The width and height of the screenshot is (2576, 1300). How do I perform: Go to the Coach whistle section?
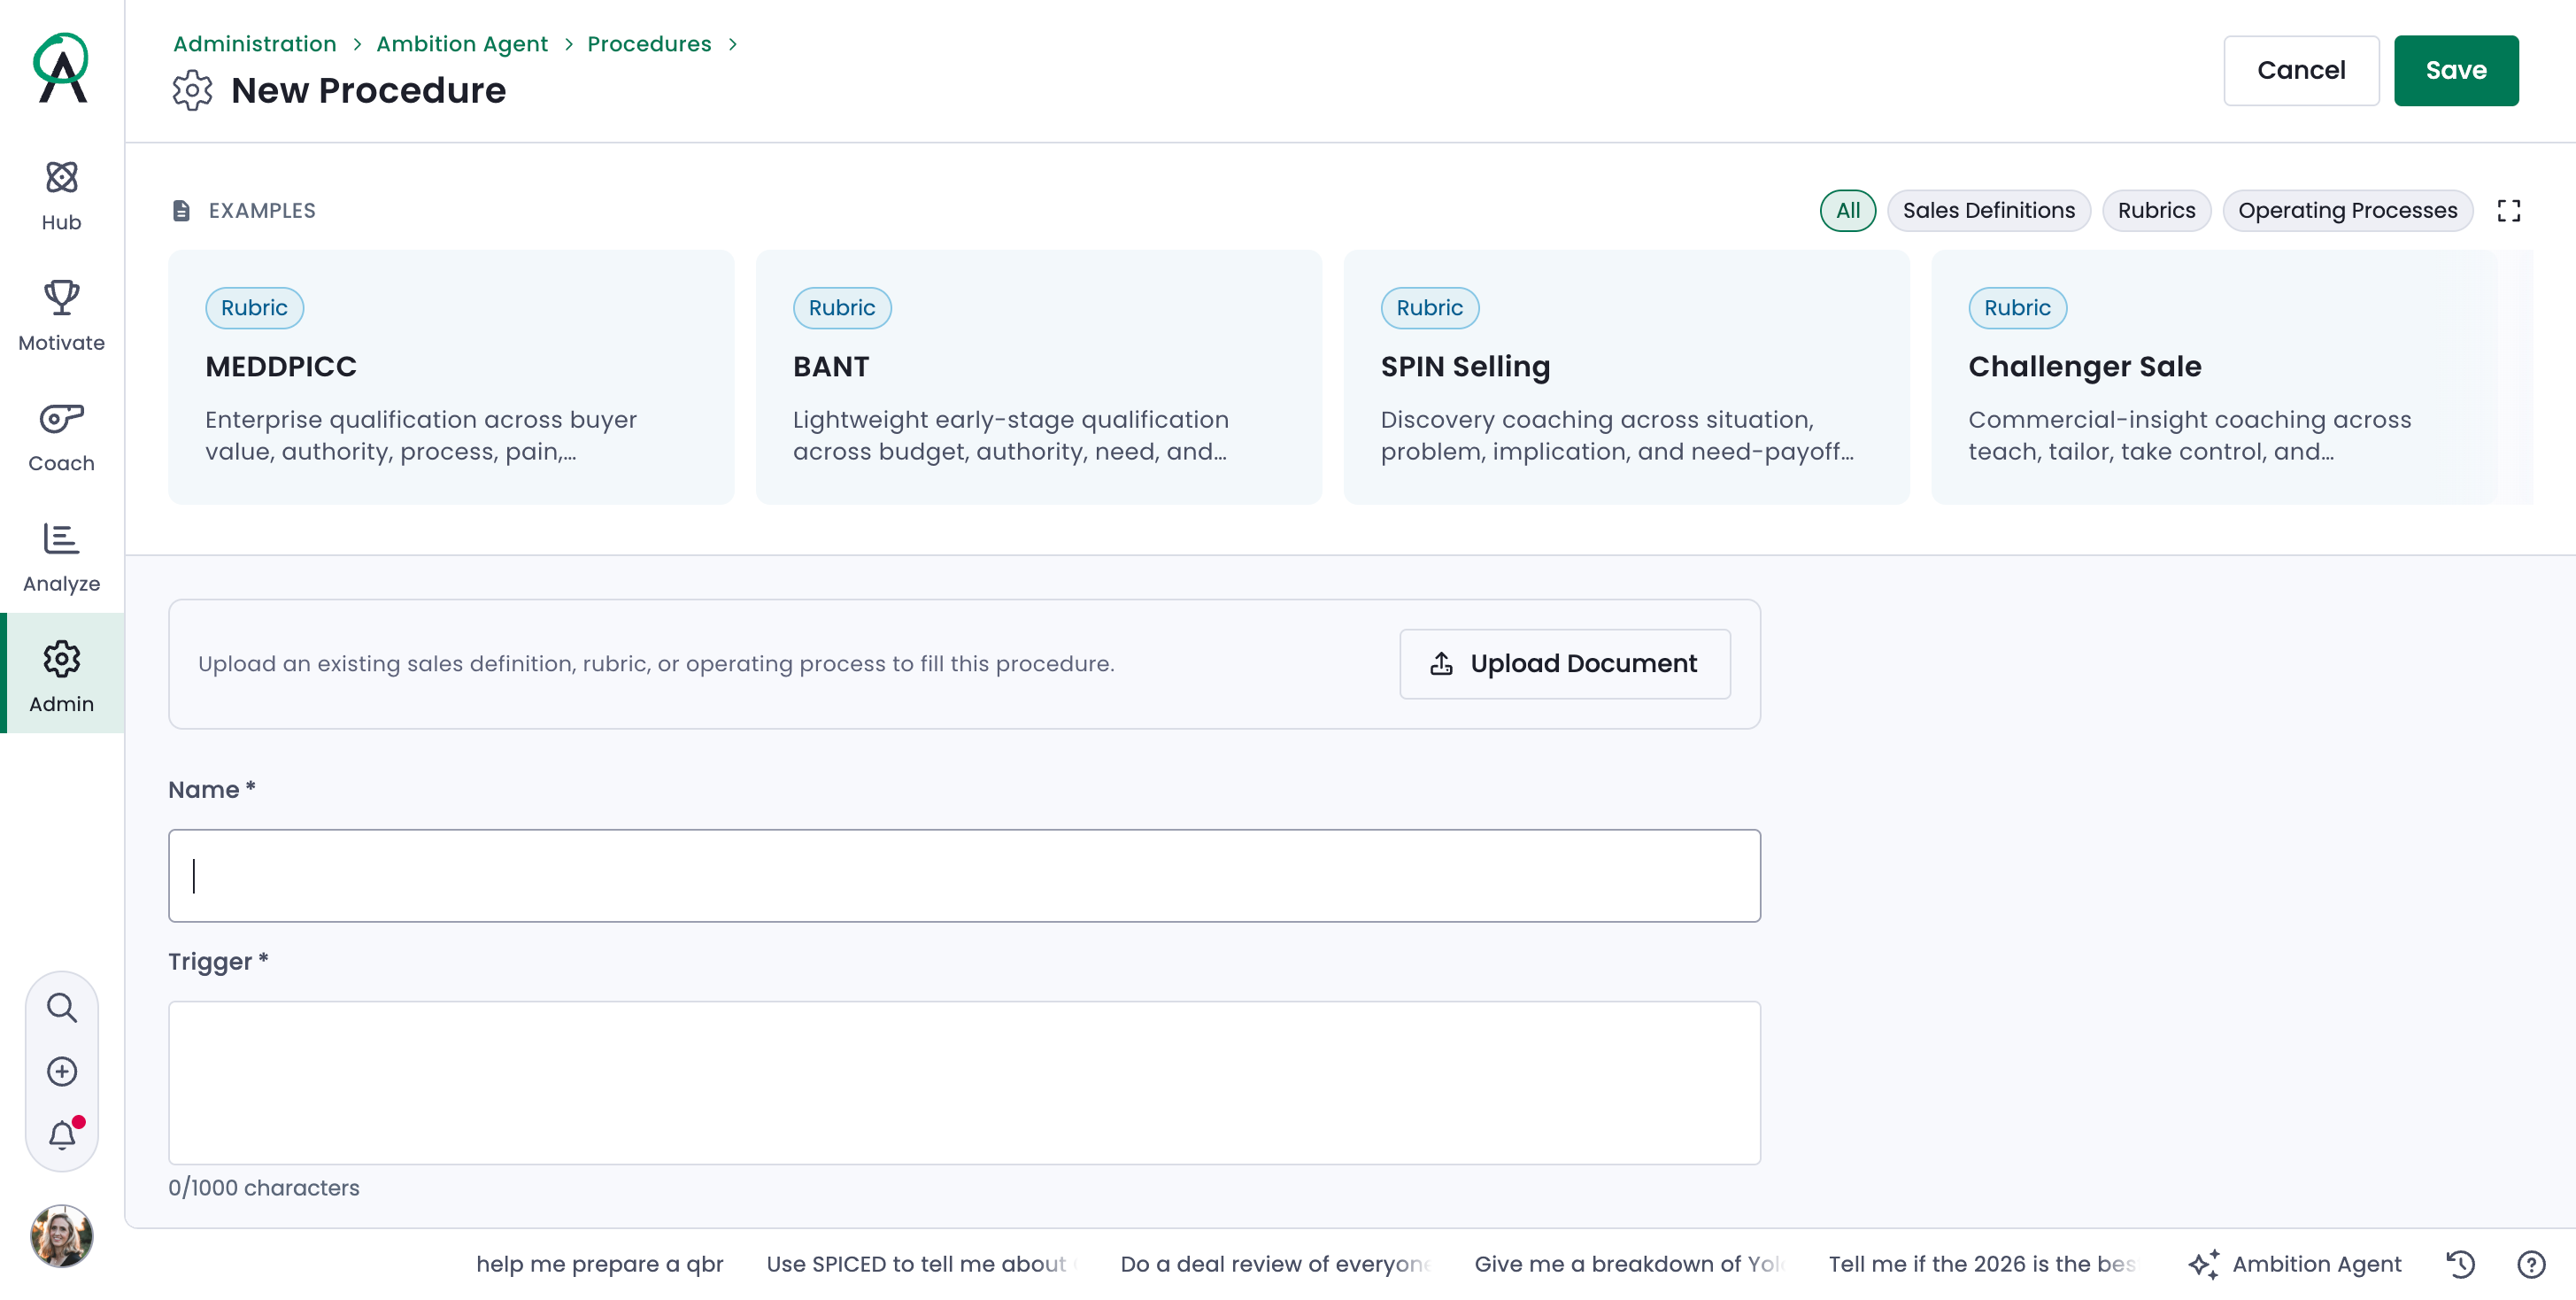tap(61, 437)
